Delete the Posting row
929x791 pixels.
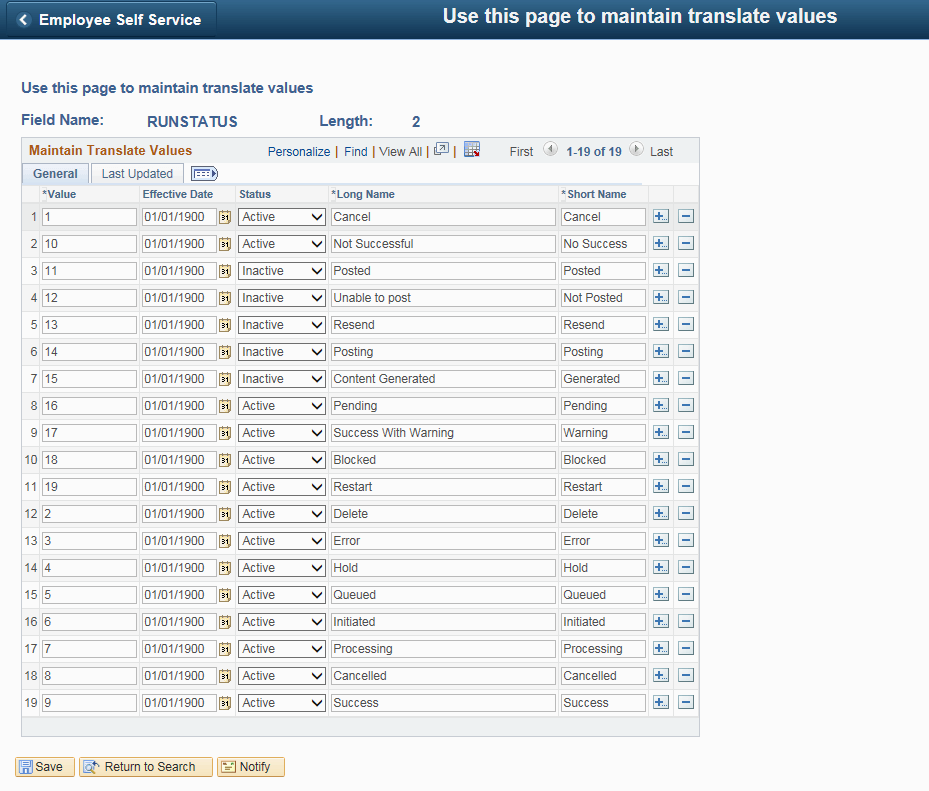tap(685, 352)
